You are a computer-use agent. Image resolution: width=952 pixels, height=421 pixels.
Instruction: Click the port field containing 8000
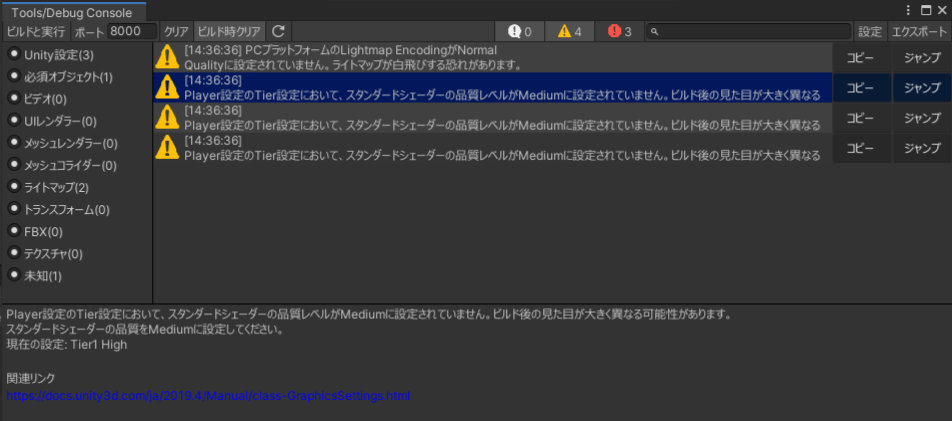click(x=132, y=32)
